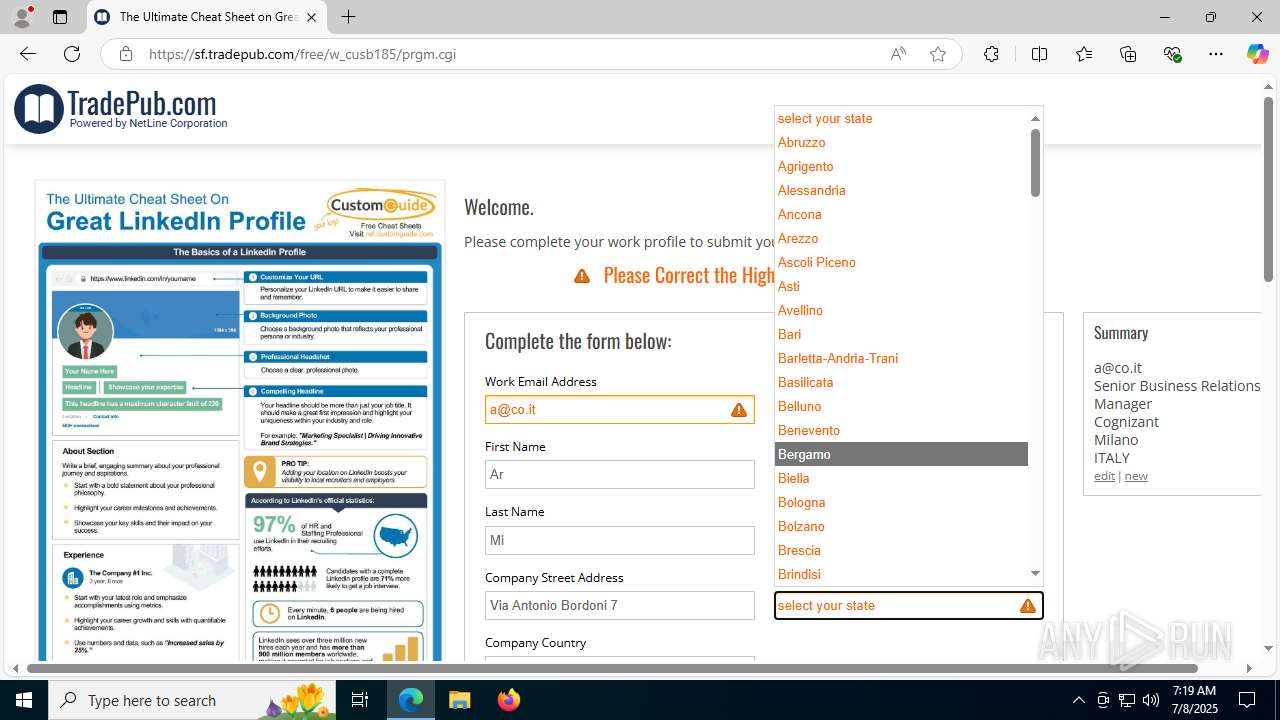Select Avellino from the state list
The height and width of the screenshot is (720, 1280).
[x=901, y=310]
